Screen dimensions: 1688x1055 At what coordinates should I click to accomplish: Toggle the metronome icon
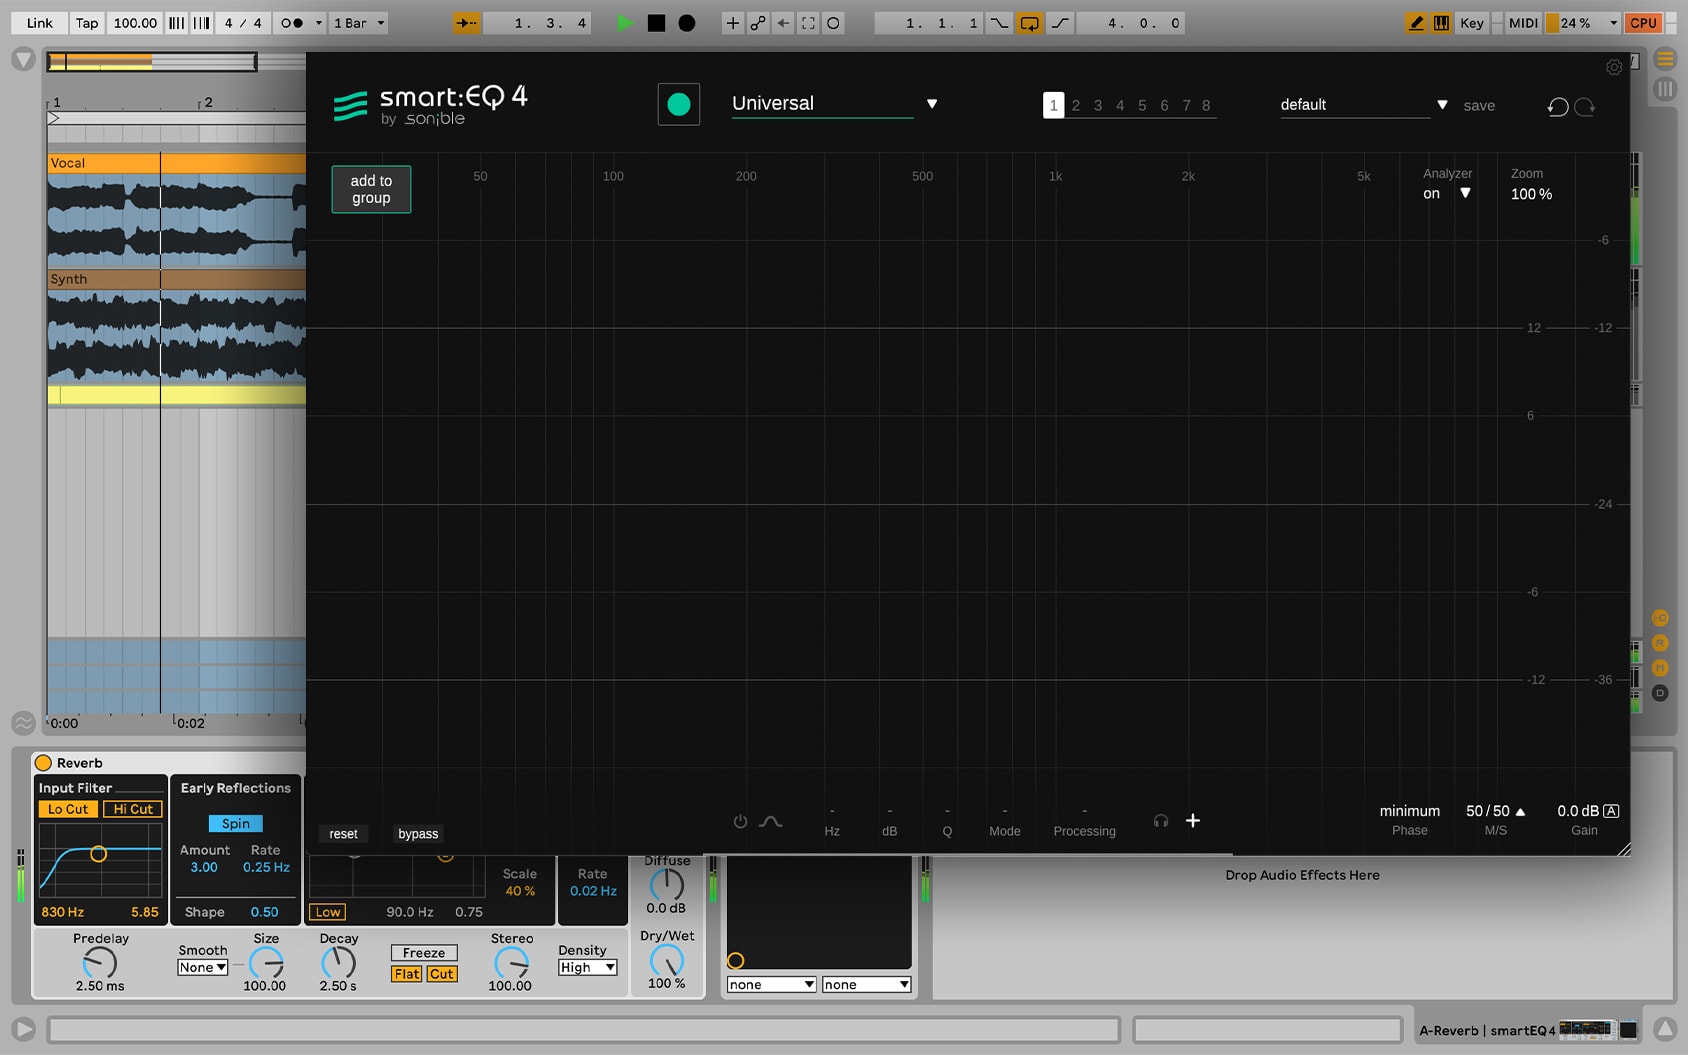[291, 23]
